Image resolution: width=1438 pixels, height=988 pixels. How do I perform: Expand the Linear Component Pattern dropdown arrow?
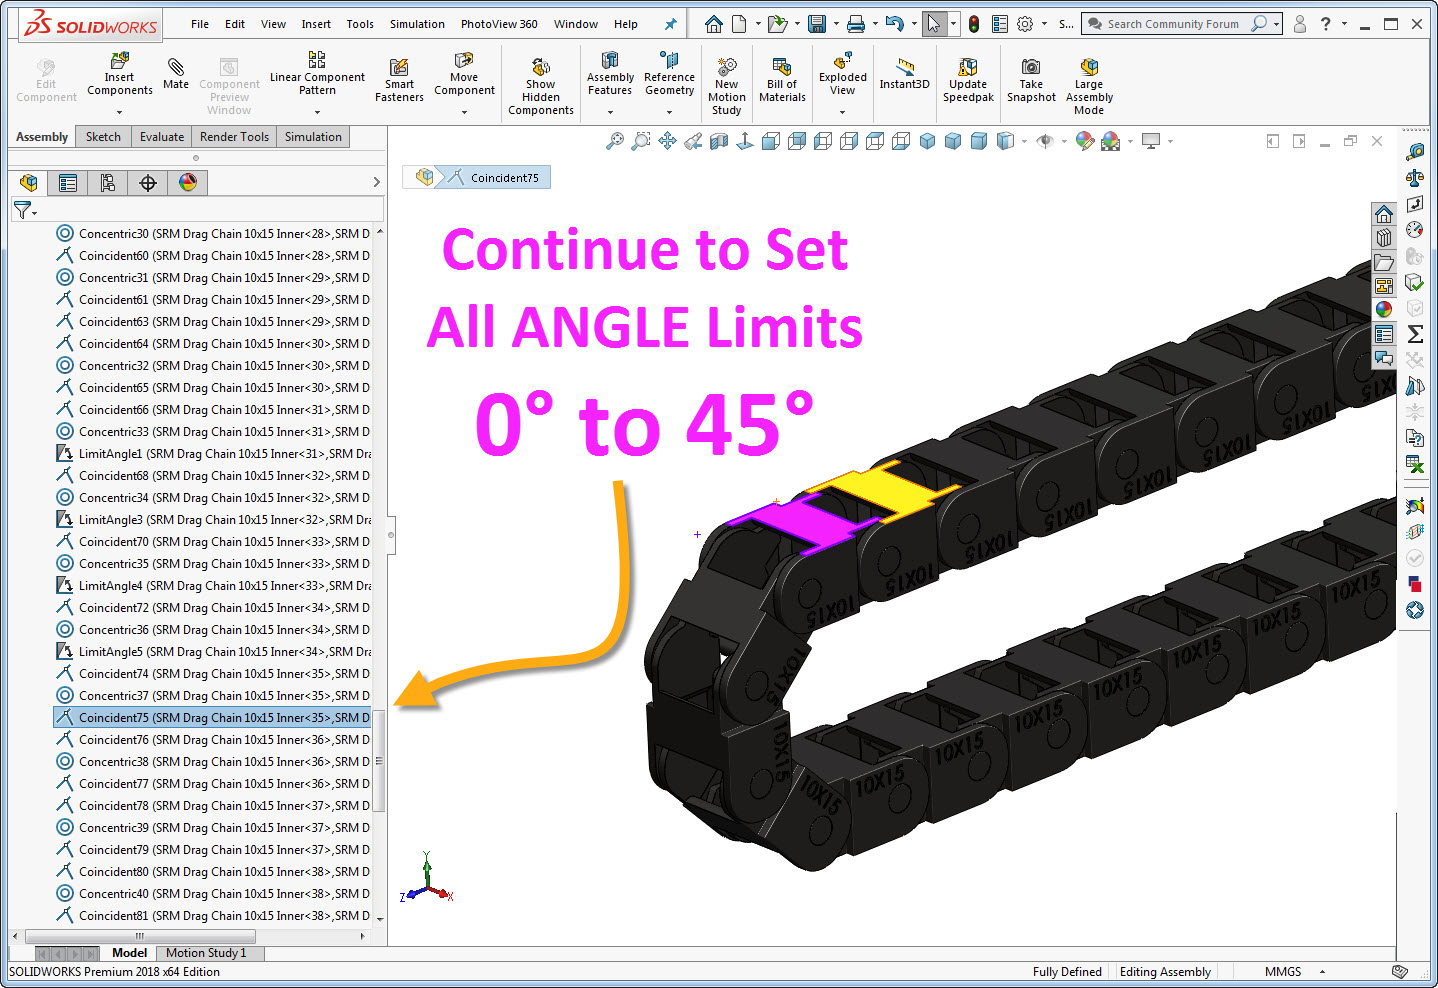point(317,112)
